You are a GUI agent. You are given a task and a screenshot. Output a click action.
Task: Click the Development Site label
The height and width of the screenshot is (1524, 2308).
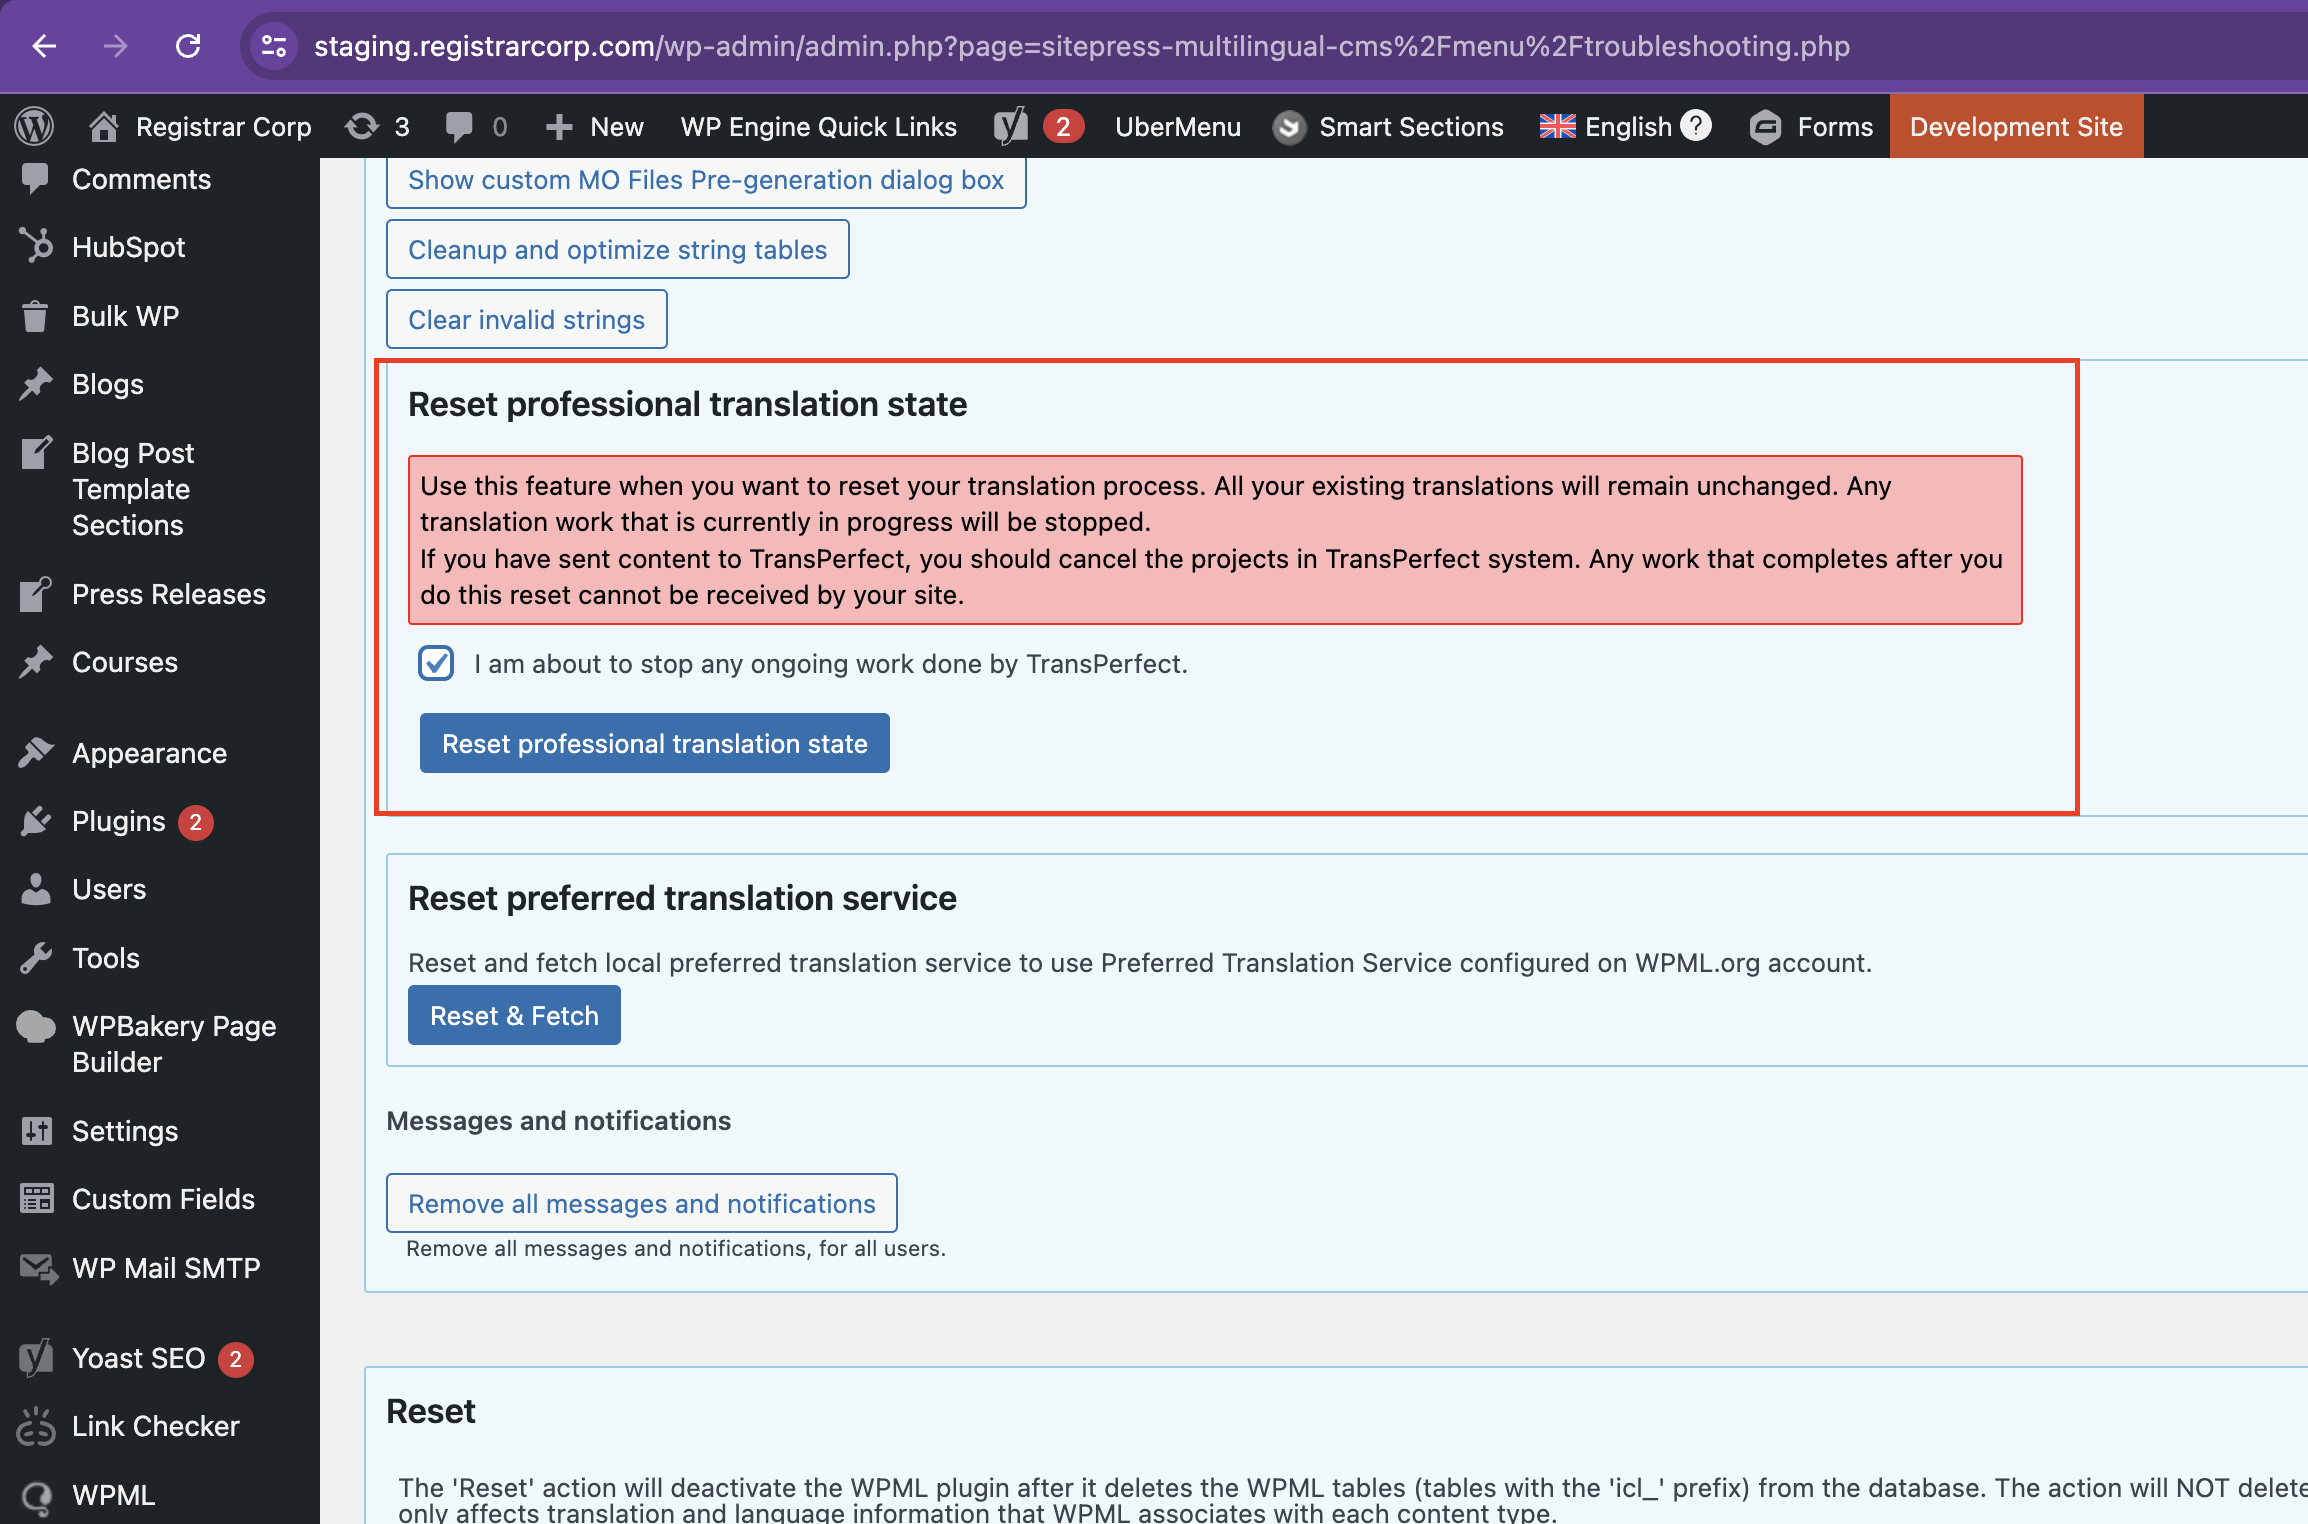[2016, 127]
